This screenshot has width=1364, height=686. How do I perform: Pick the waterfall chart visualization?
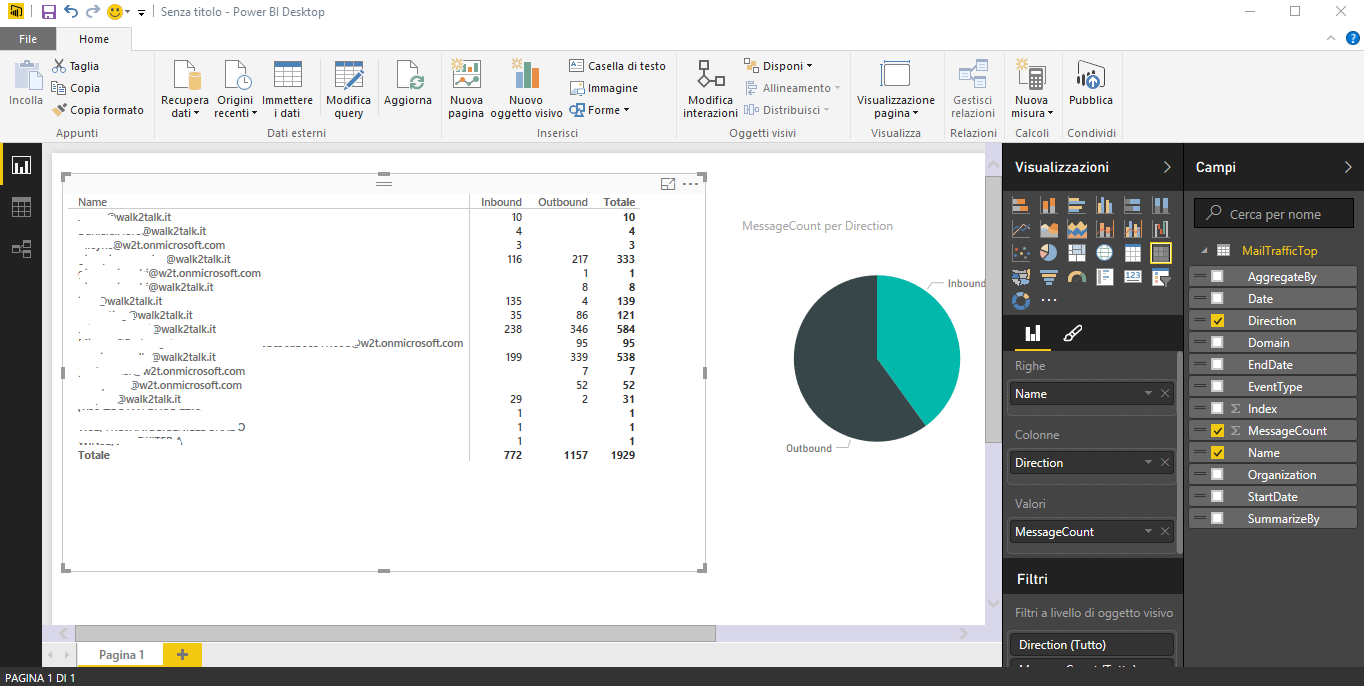1161,229
